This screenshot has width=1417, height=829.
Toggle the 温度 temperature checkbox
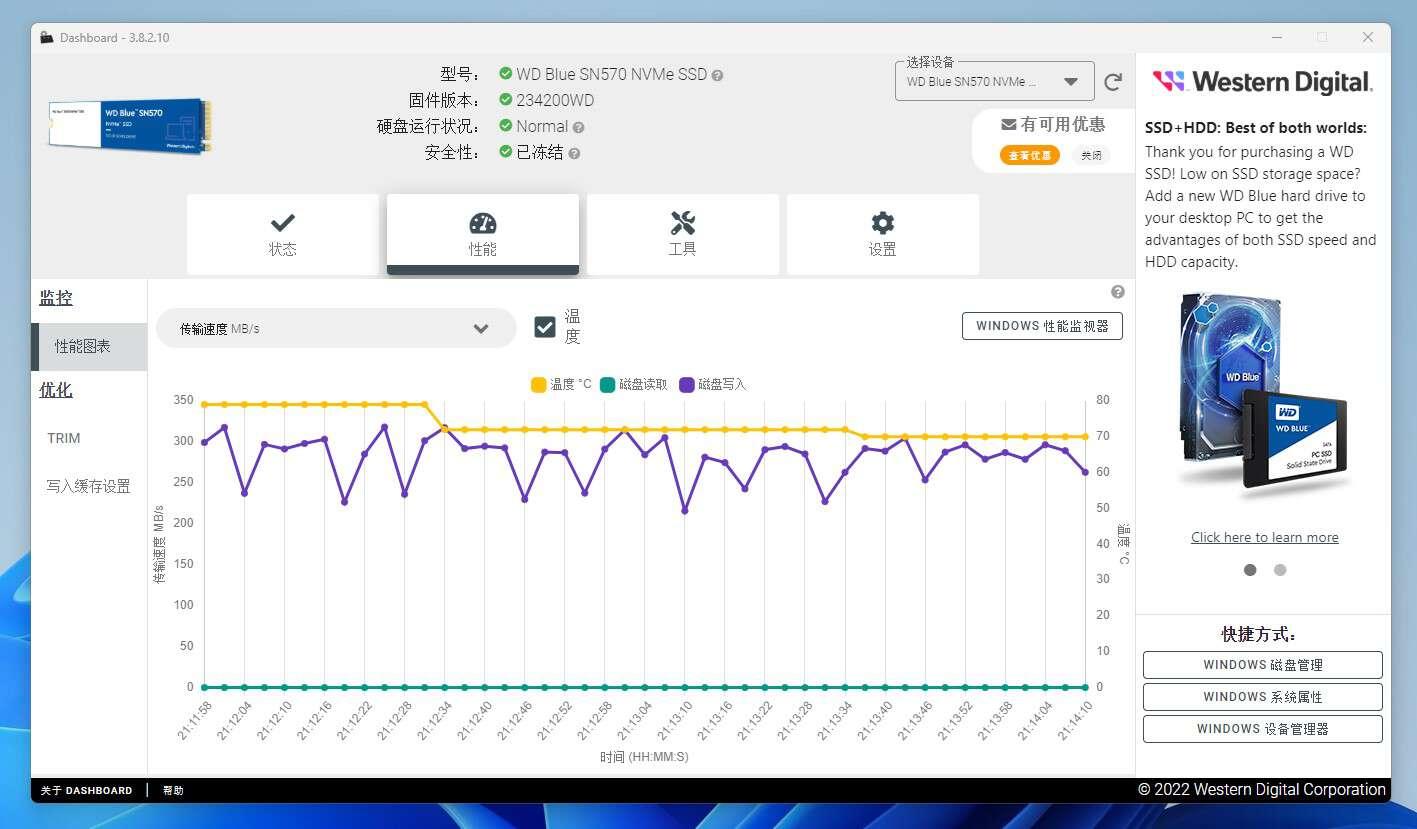click(x=545, y=327)
